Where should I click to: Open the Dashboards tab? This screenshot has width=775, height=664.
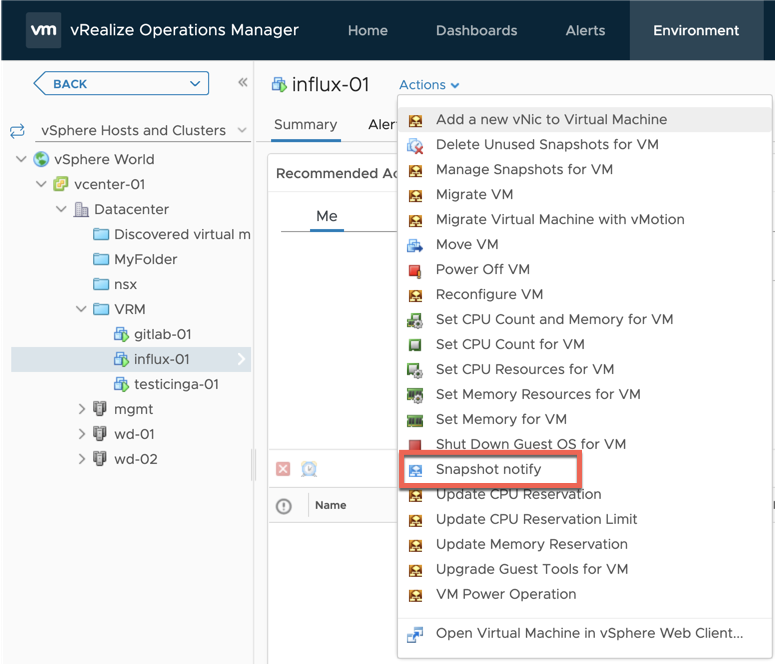(476, 31)
